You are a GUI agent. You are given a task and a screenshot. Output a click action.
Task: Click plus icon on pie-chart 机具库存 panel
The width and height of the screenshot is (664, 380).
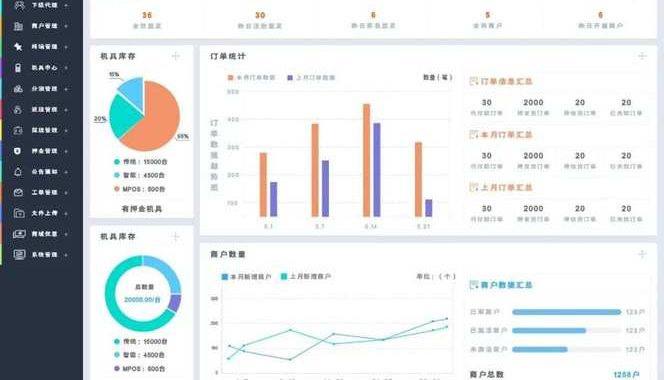(175, 56)
